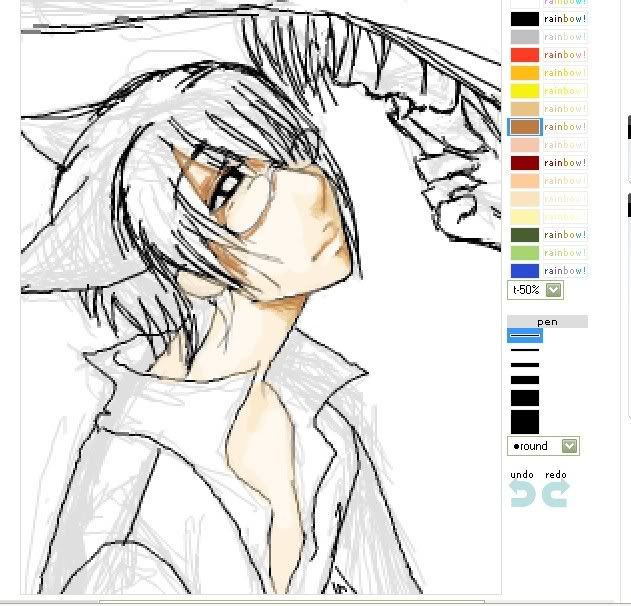Click the redo arrow icon
631x606 pixels.
(x=555, y=492)
